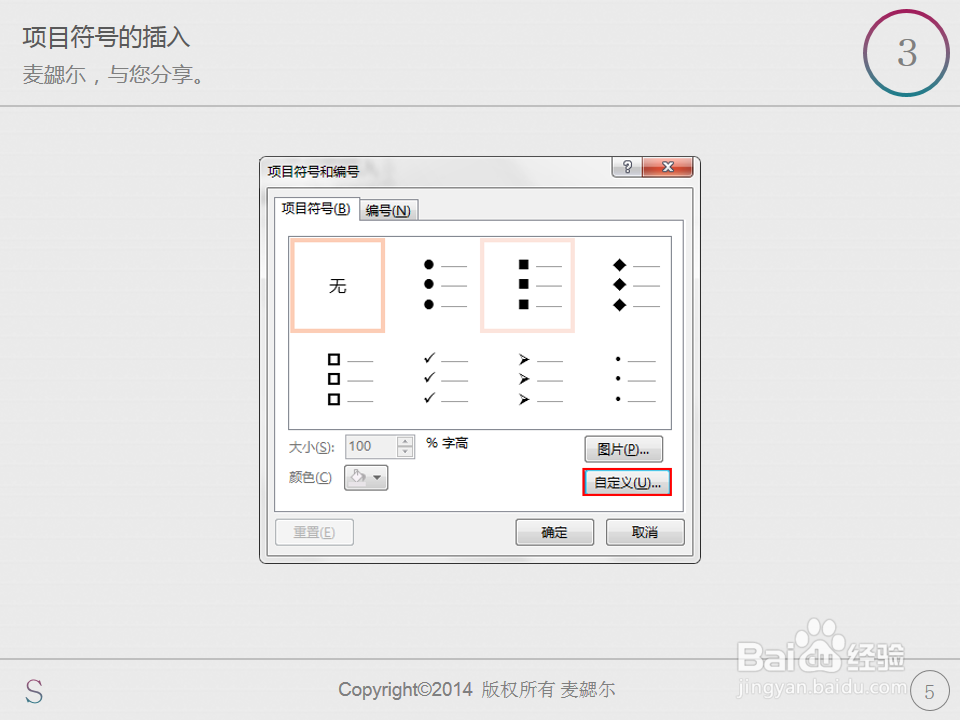
Task: Stay on the 项目符号(B) tab
Action: coord(315,210)
